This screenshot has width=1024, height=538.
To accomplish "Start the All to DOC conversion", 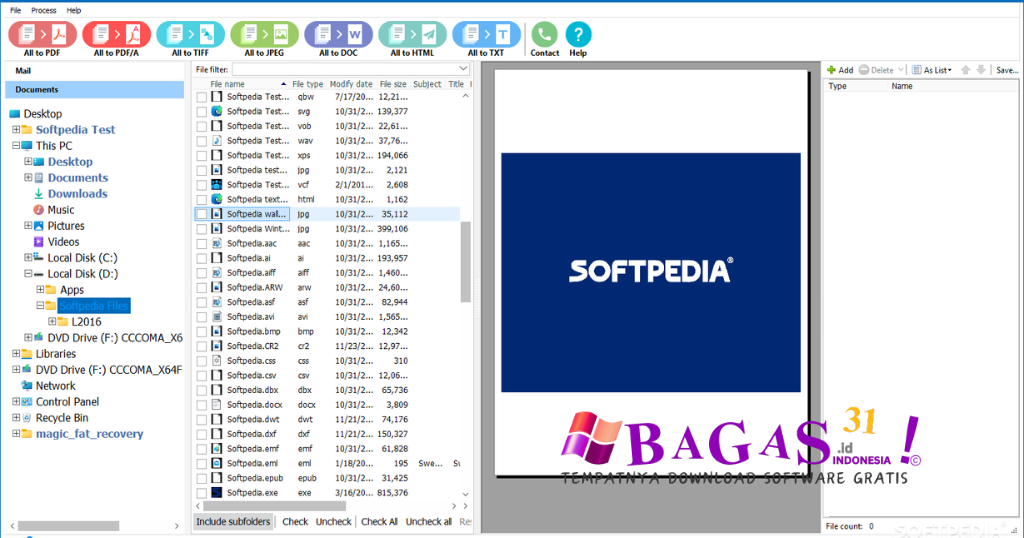I will coord(338,39).
